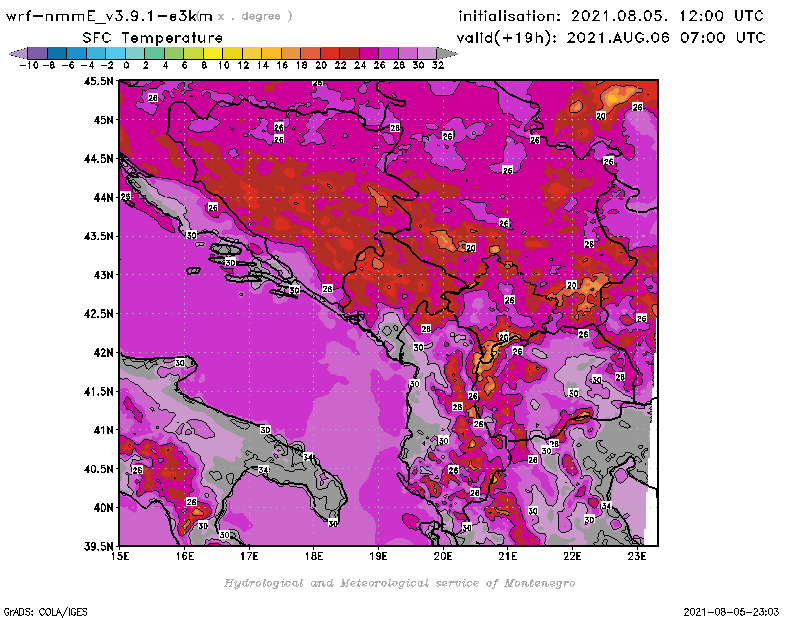
Task: Click the 42N latitude axis label
Action: (x=102, y=352)
